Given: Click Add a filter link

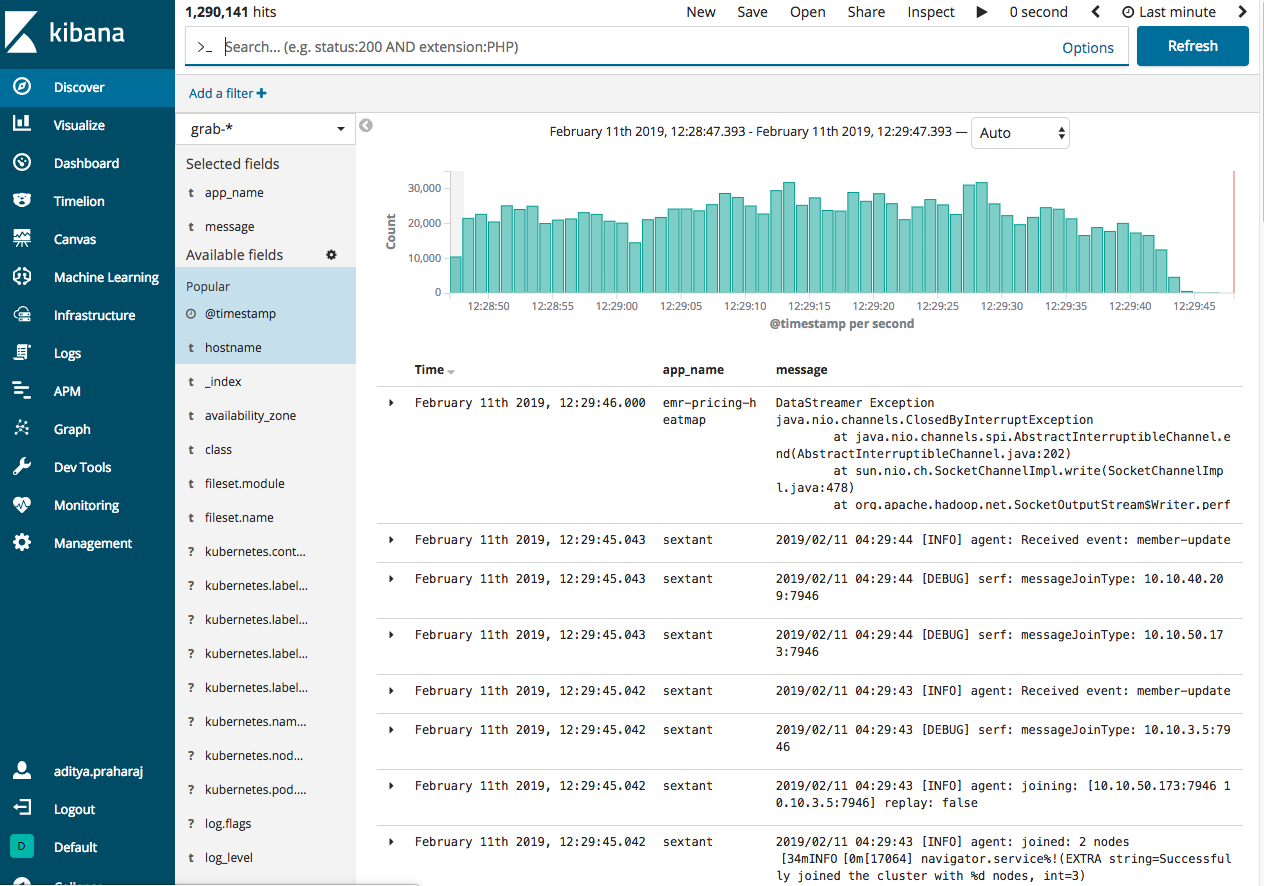Looking at the screenshot, I should [x=228, y=93].
